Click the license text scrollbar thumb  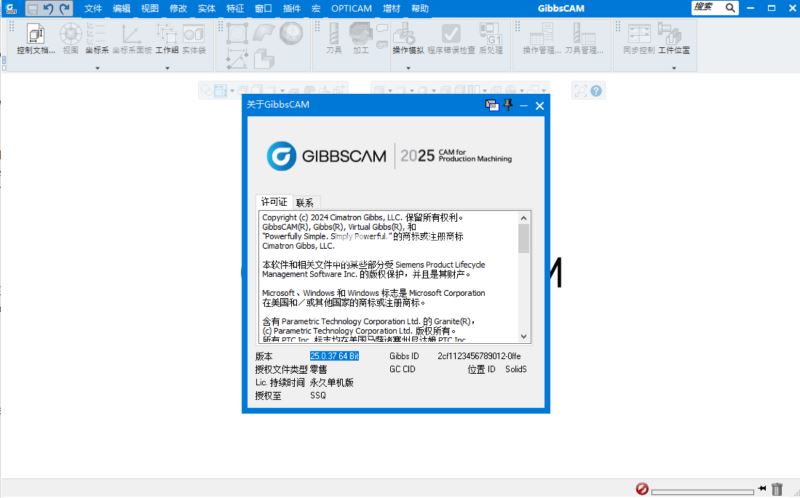(523, 238)
